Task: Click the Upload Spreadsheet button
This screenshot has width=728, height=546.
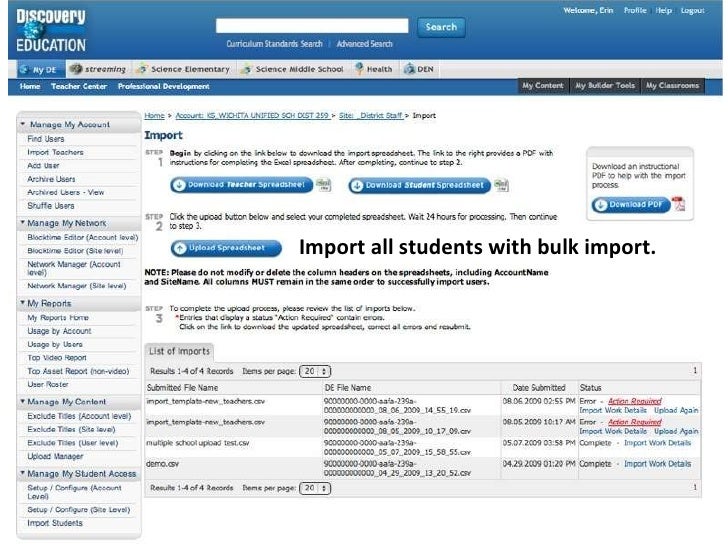Action: pyautogui.click(x=226, y=248)
